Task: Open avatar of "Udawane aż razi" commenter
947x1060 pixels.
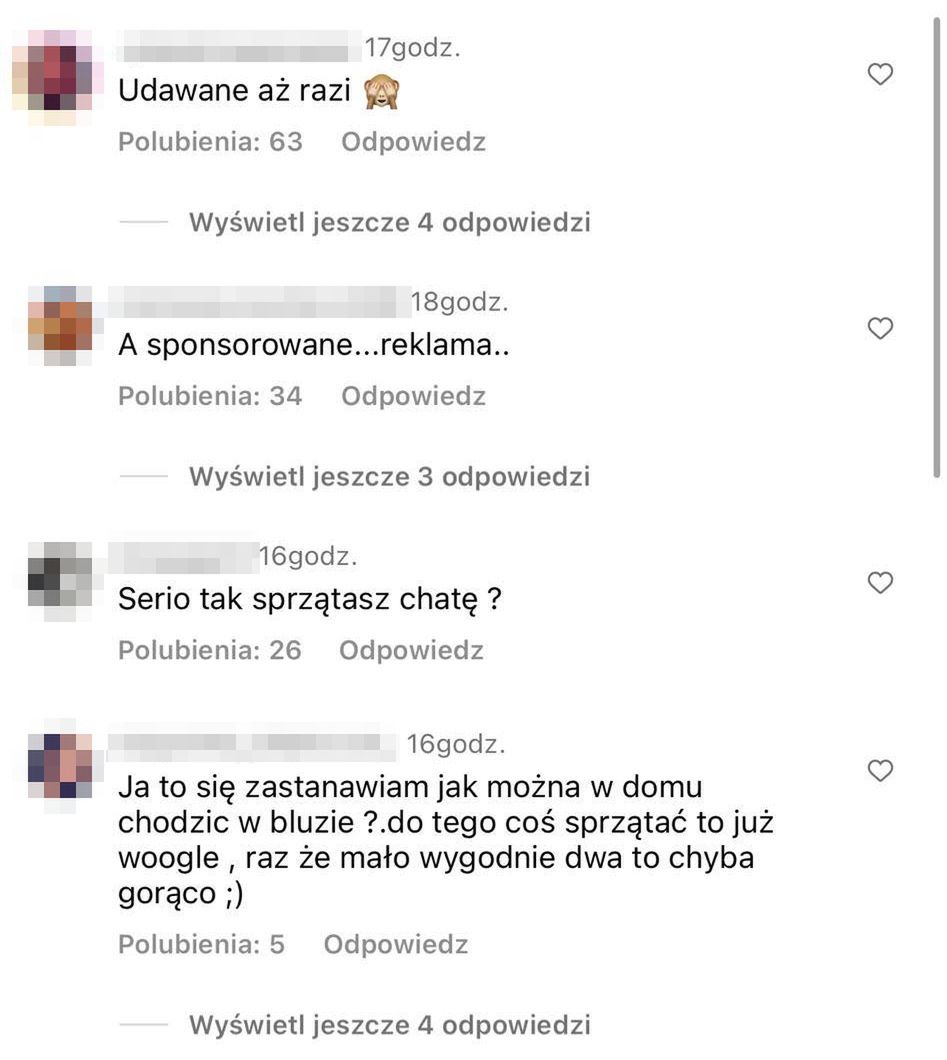Action: pyautogui.click(x=59, y=76)
